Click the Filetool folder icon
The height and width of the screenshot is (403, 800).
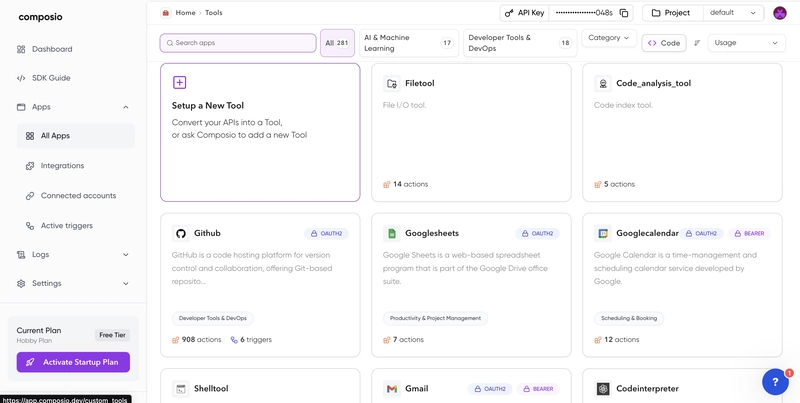(x=391, y=83)
